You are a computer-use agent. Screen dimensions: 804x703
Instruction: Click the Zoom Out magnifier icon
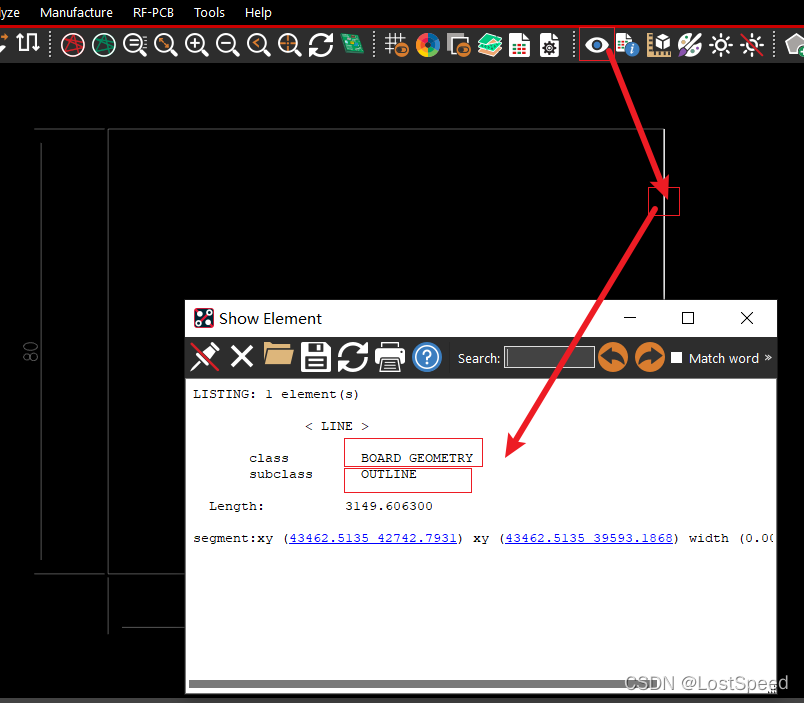pyautogui.click(x=228, y=45)
